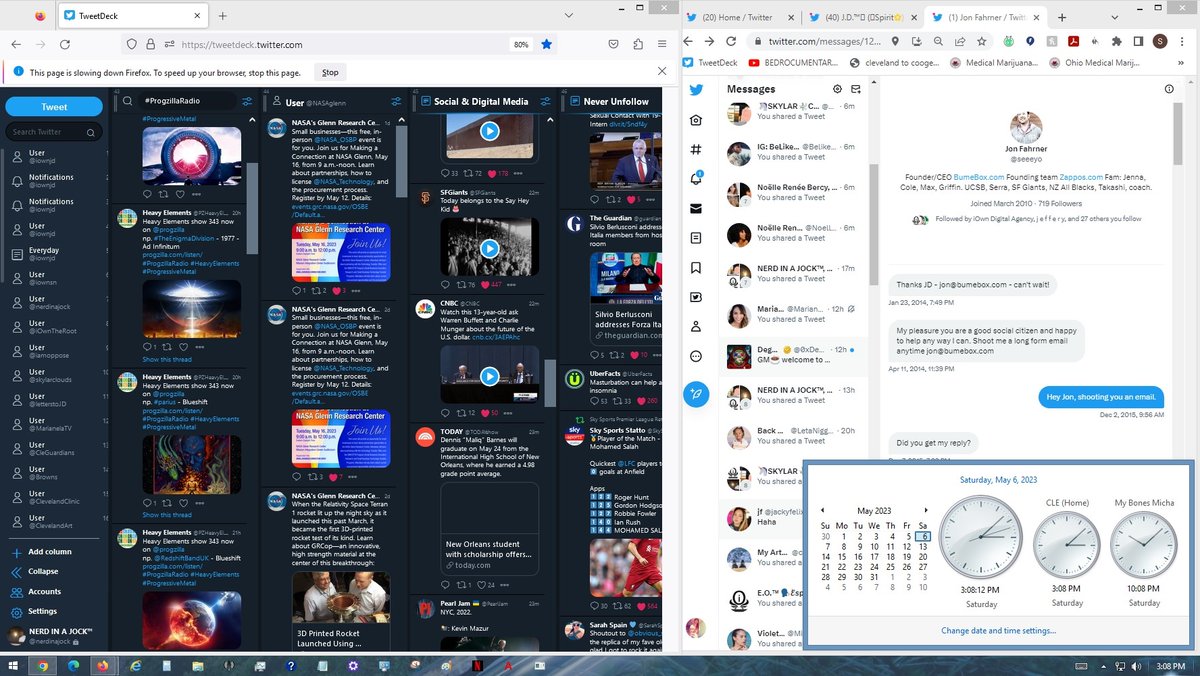Open New Orleans student scholarship link card
This screenshot has width=1200, height=676.
[x=490, y=530]
